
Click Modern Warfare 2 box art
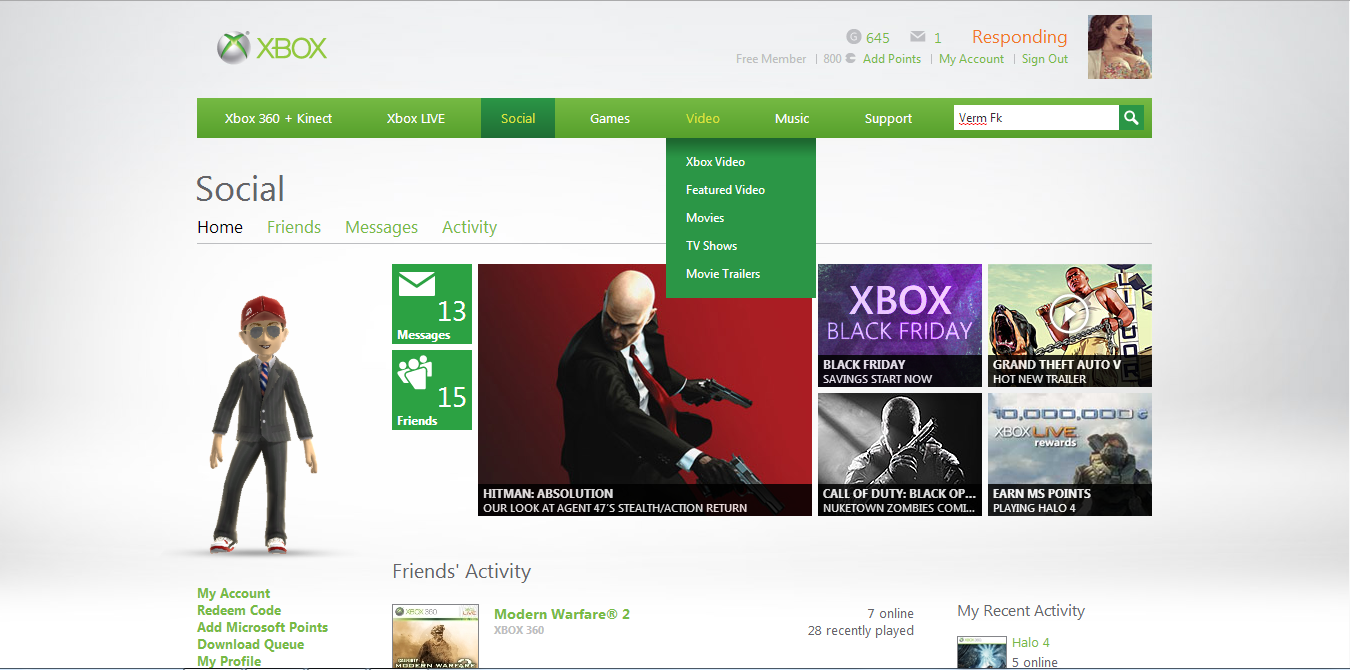tap(435, 637)
